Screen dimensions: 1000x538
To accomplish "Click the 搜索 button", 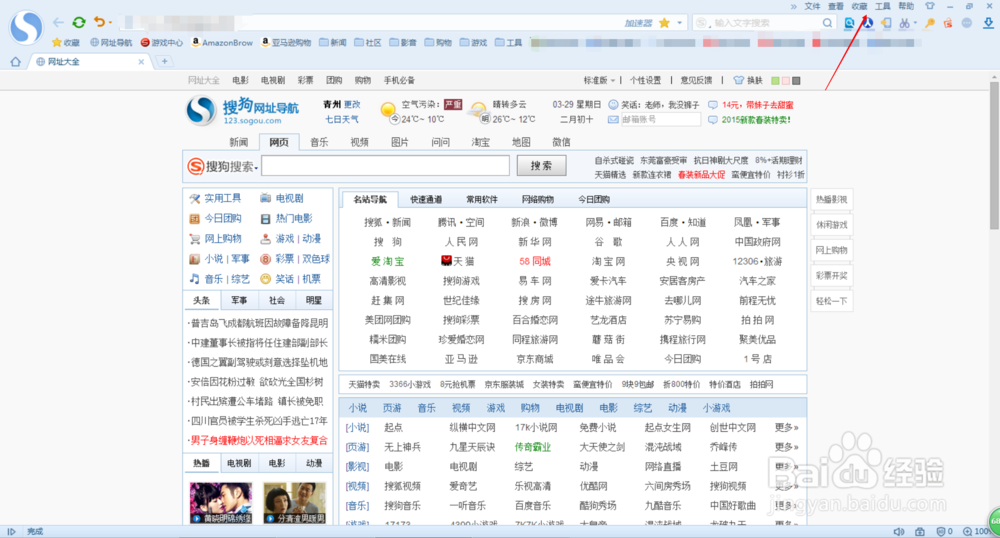I will [541, 166].
